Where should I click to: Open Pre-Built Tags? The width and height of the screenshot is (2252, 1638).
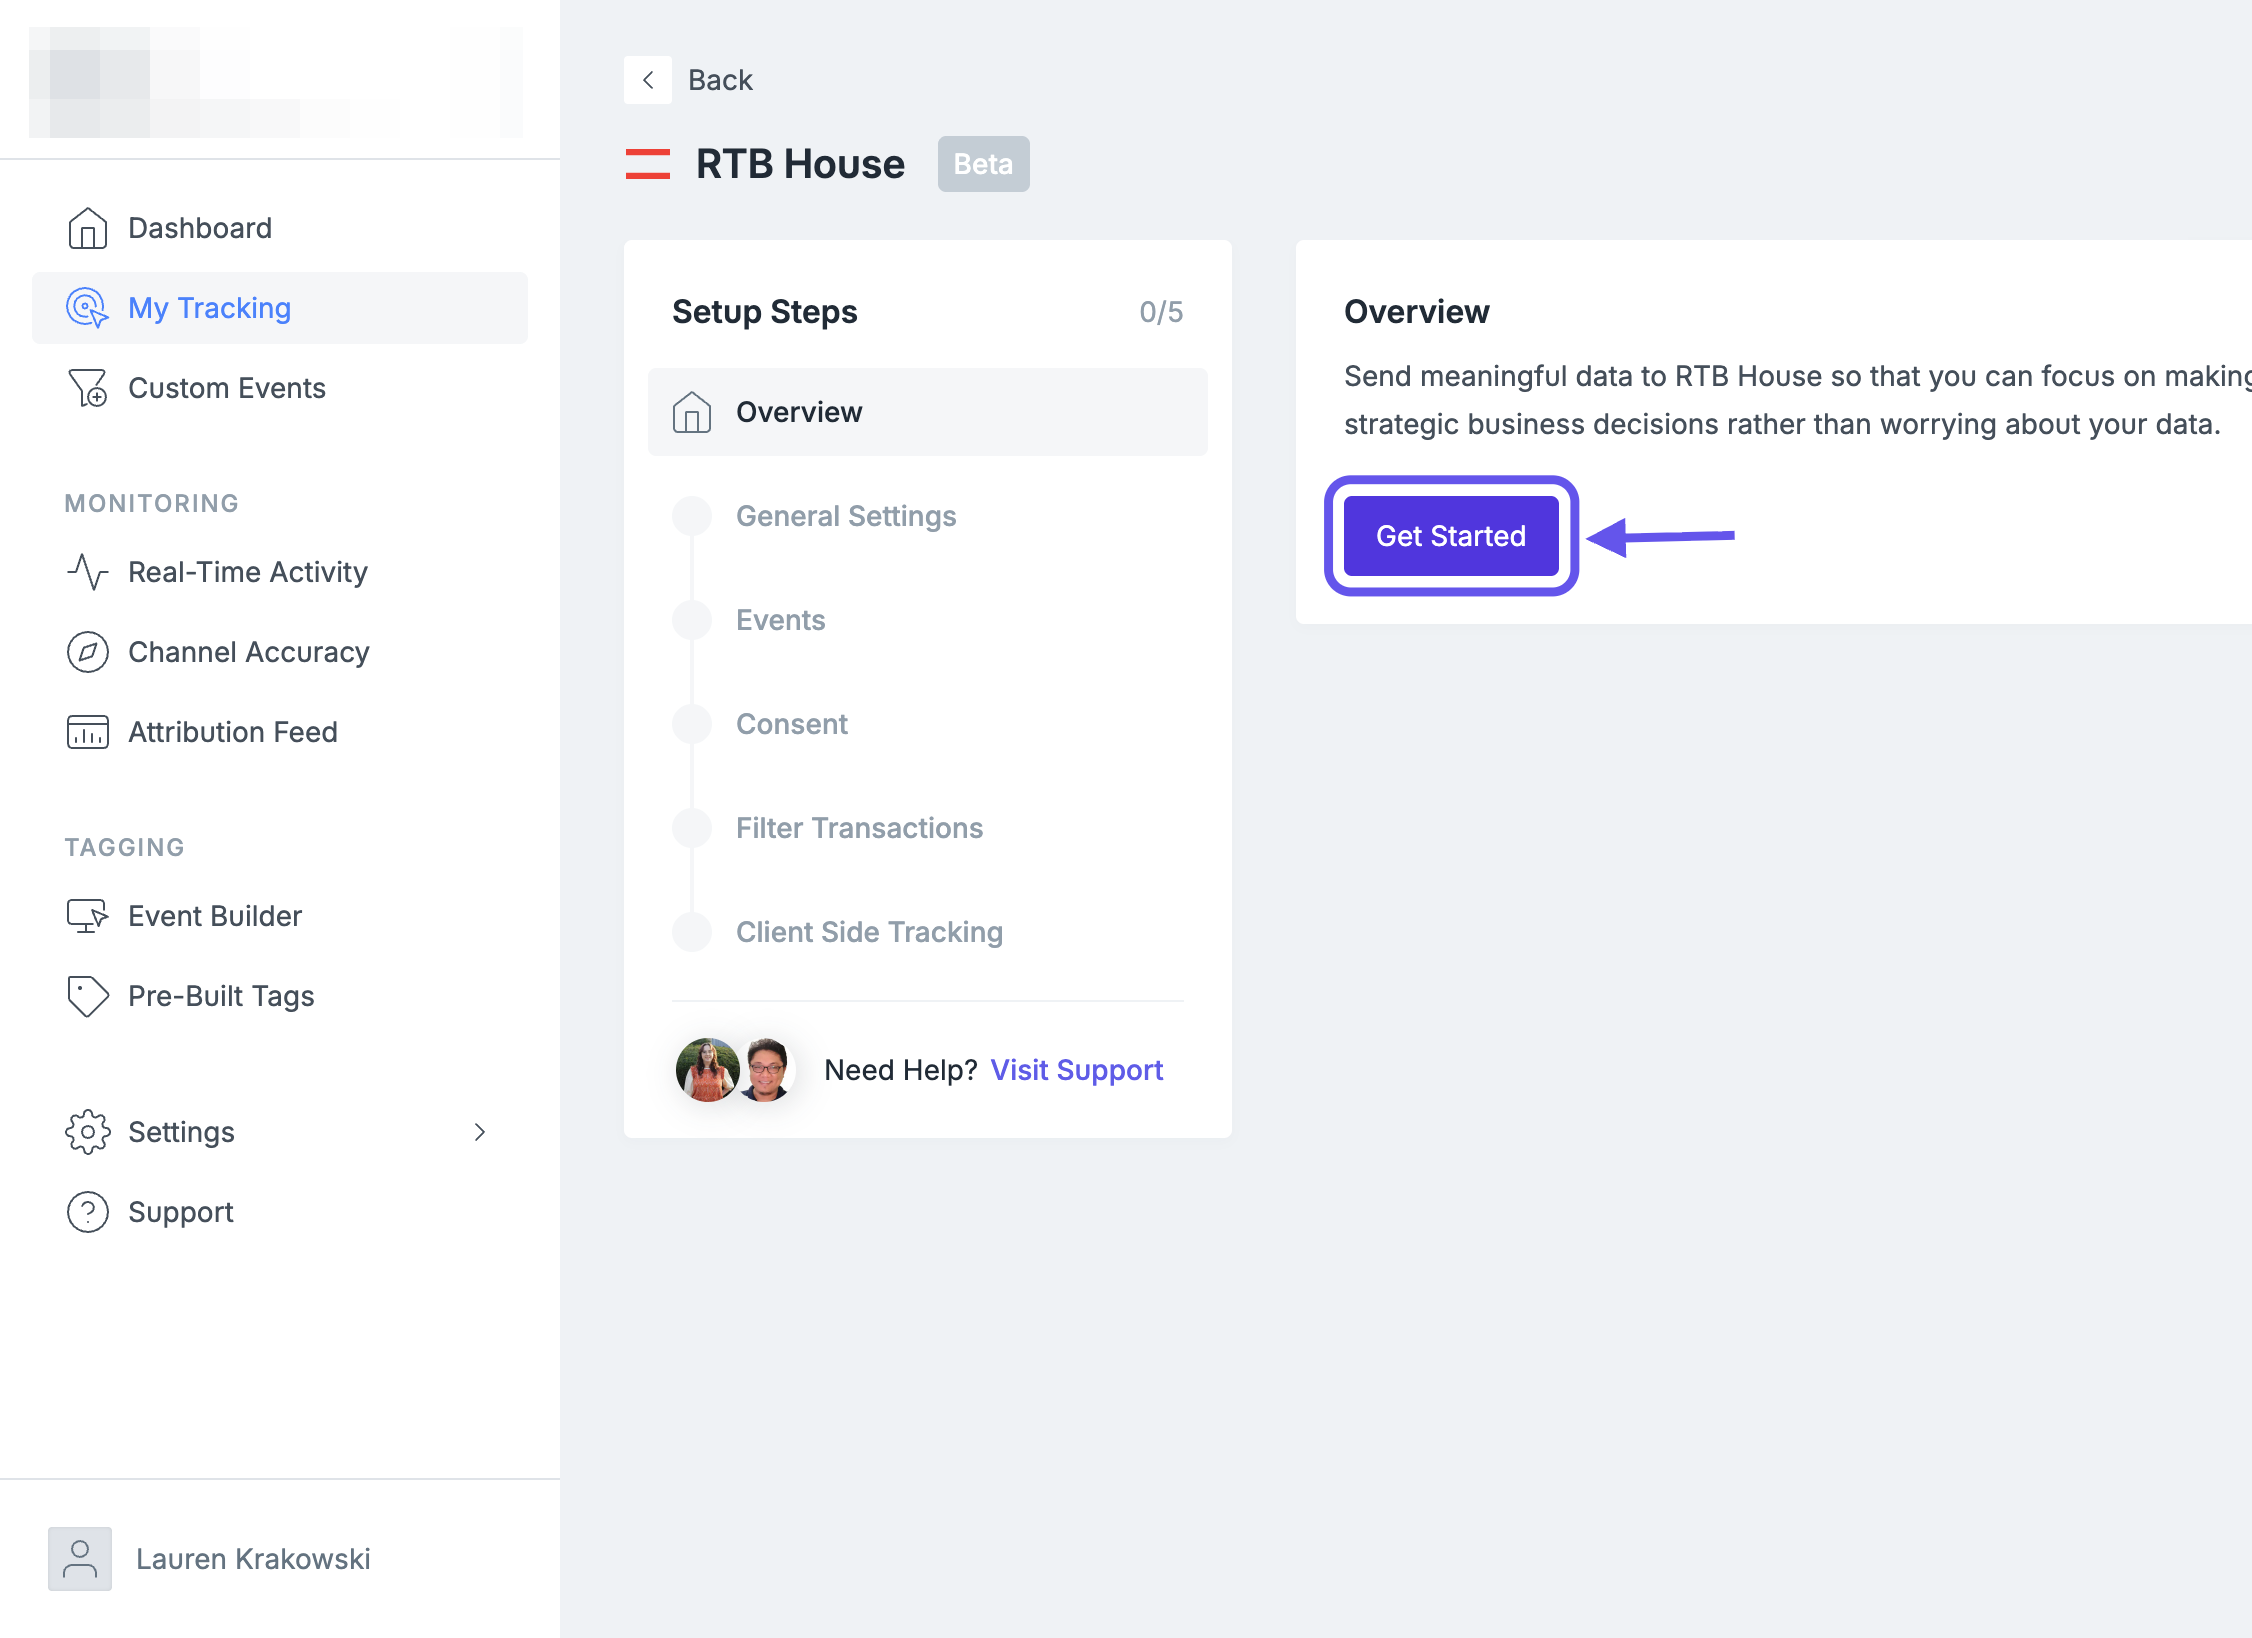pyautogui.click(x=280, y=996)
